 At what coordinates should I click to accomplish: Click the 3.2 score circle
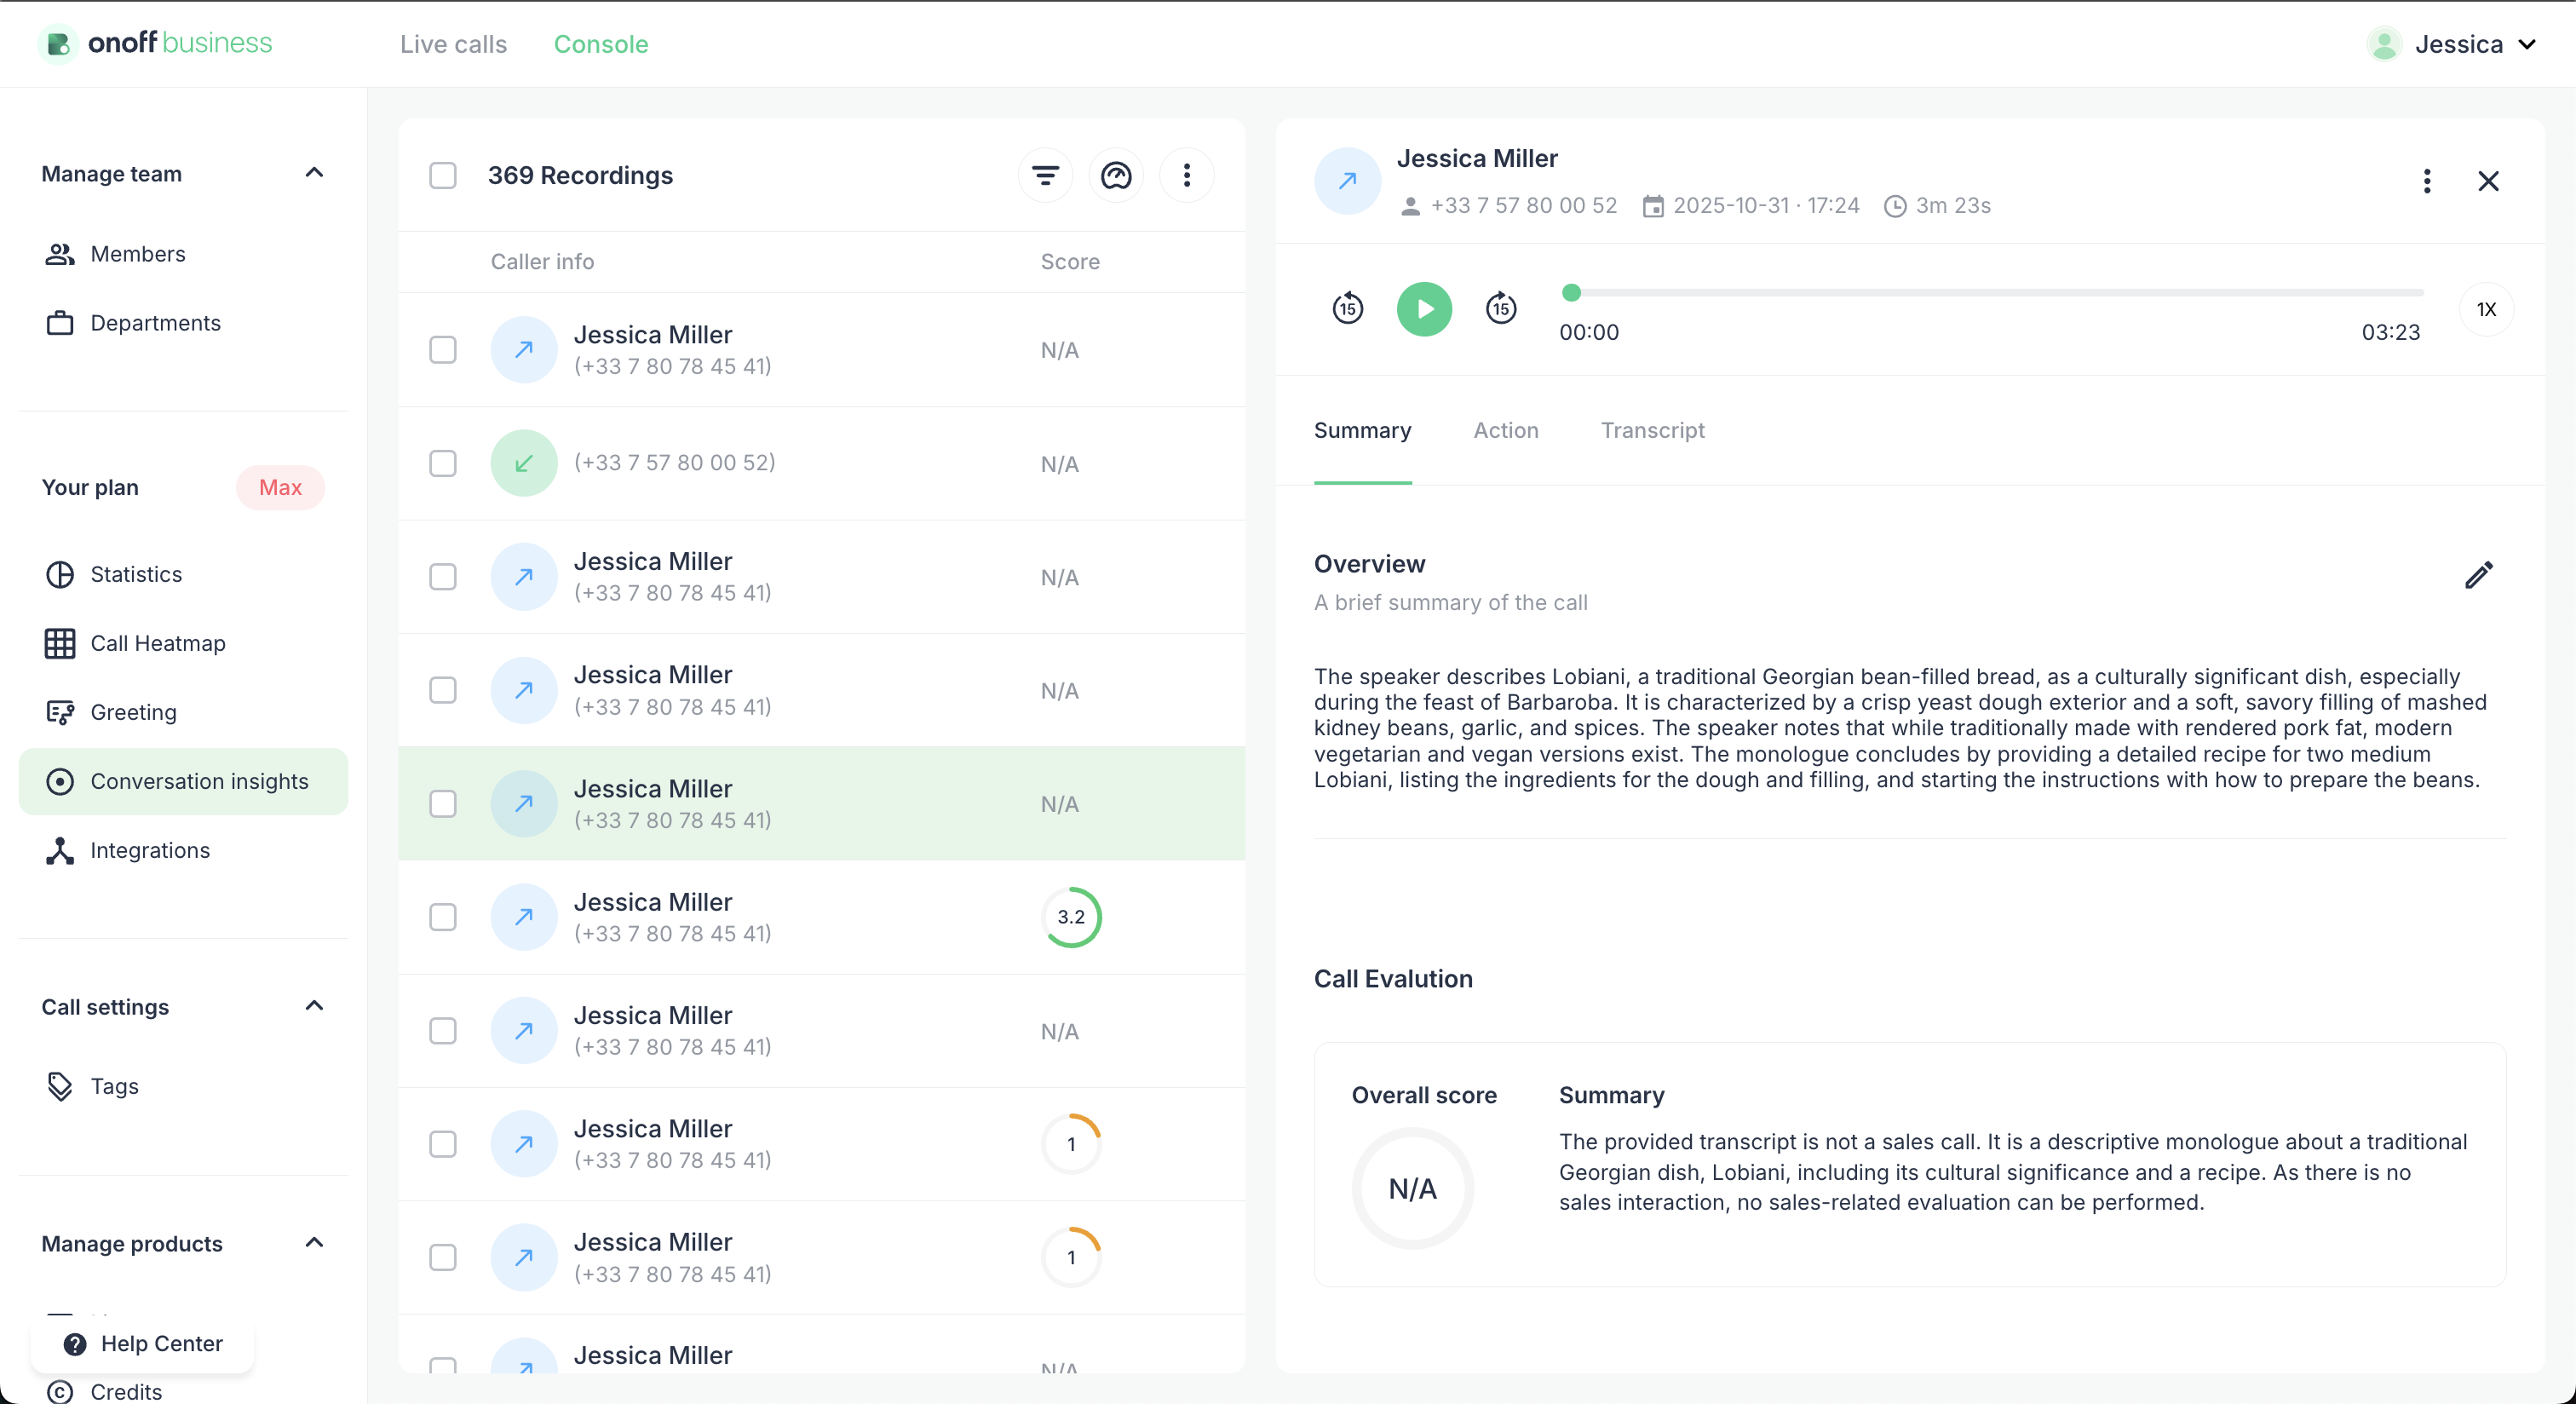(1071, 917)
